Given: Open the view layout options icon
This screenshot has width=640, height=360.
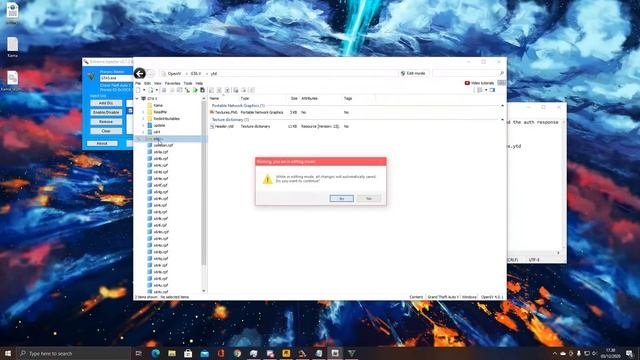Looking at the screenshot, I should pyautogui.click(x=480, y=90).
